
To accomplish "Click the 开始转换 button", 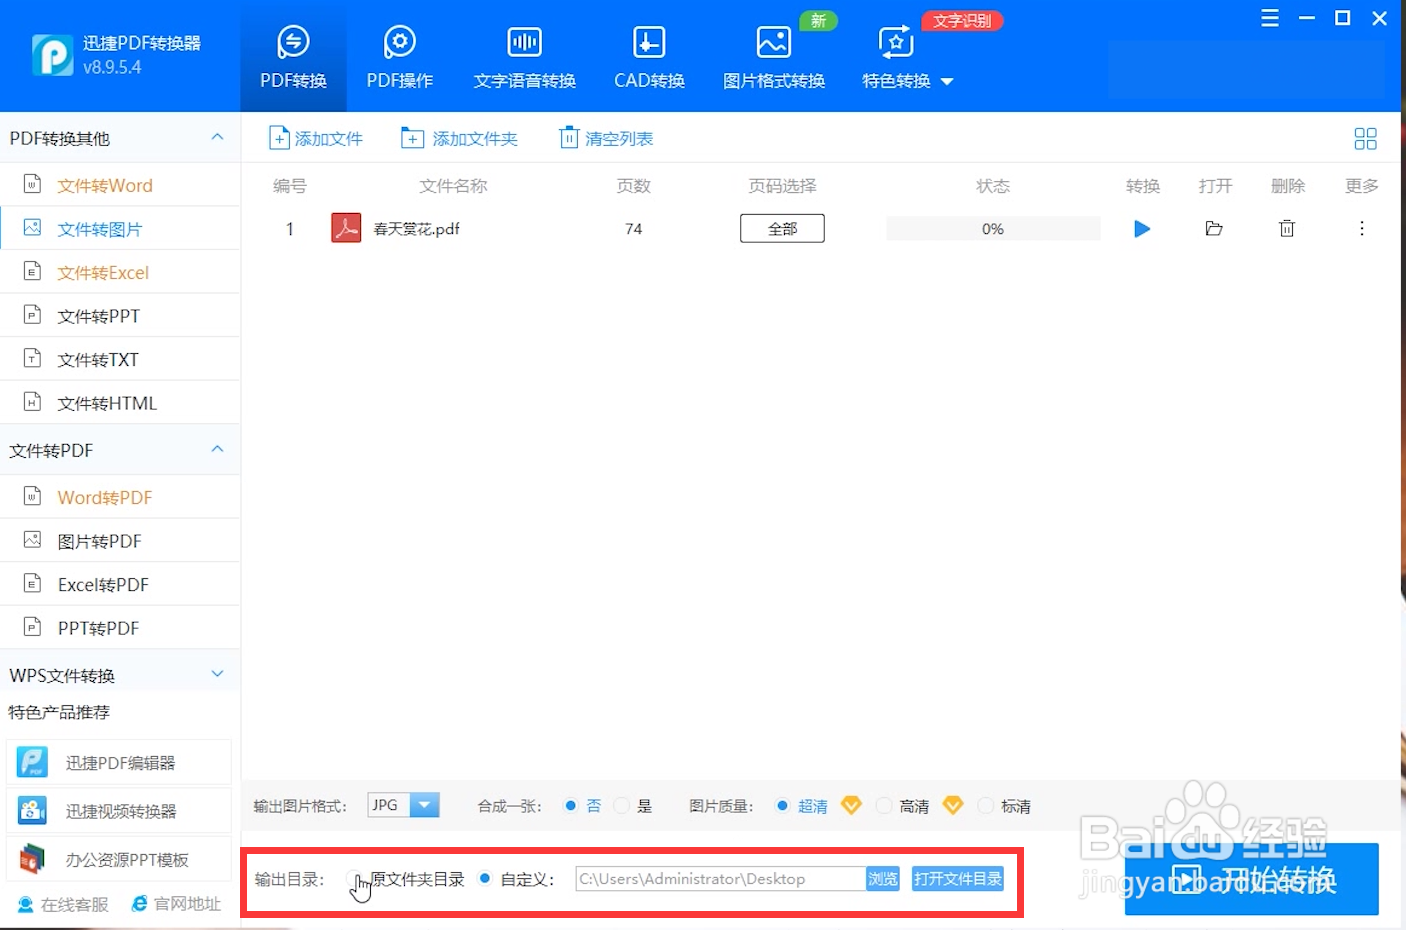I will [x=1251, y=879].
